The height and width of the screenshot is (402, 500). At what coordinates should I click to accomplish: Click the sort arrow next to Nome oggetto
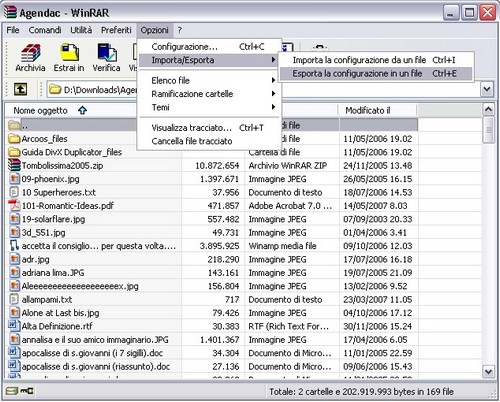pyautogui.click(x=82, y=110)
